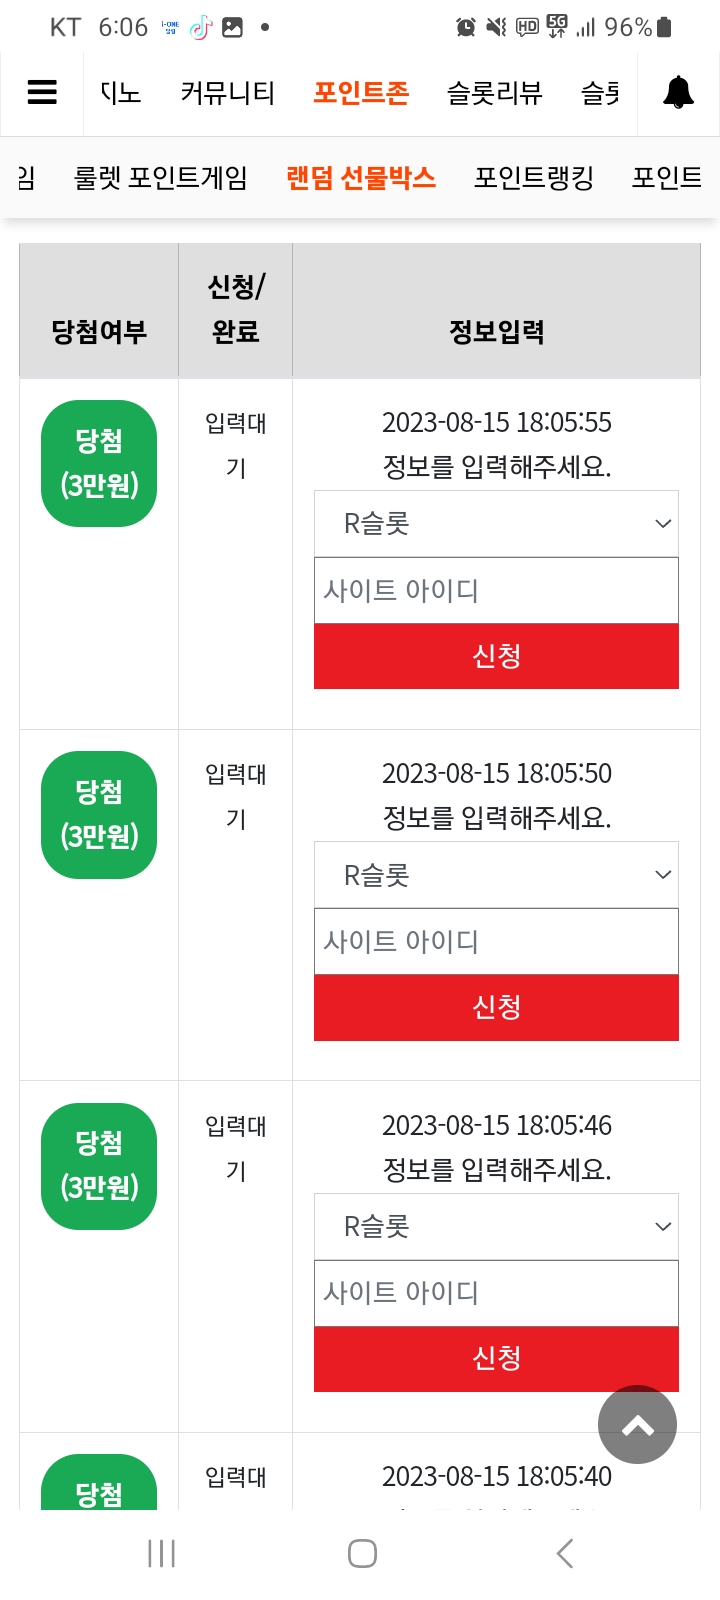
Task: Tap the battery indicator in status bar
Action: click(665, 27)
